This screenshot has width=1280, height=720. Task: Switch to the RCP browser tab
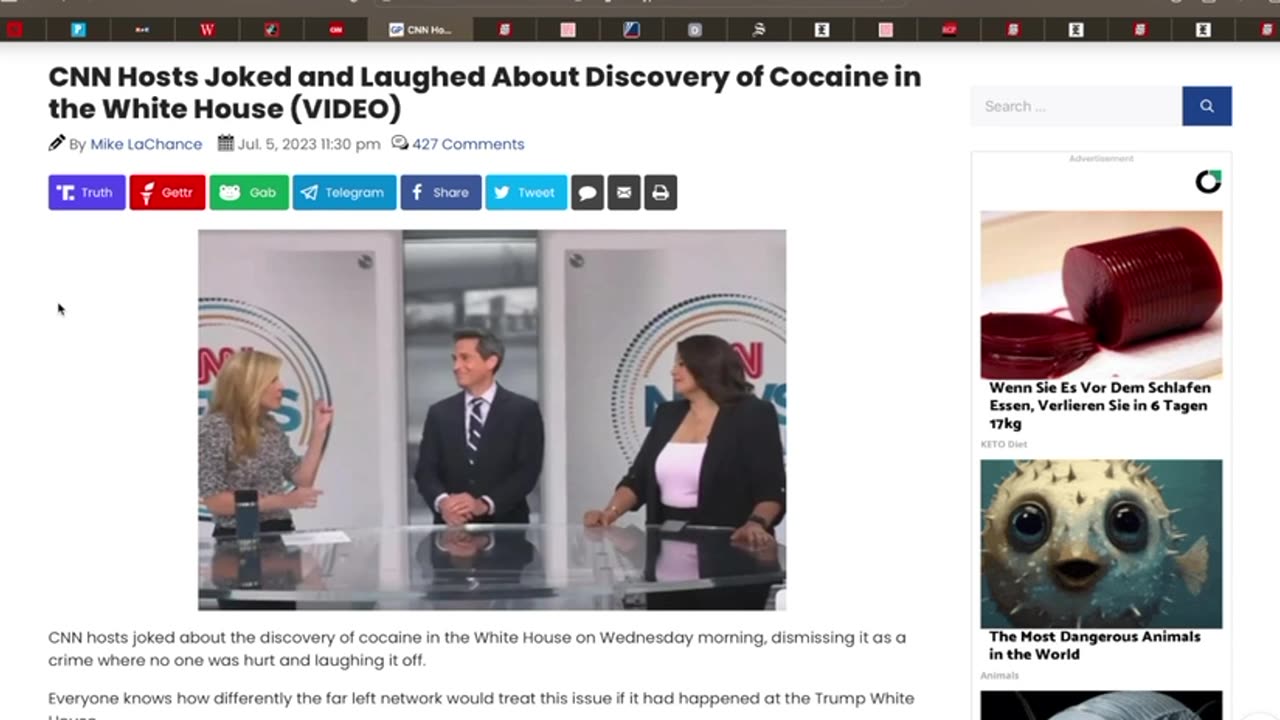(949, 30)
